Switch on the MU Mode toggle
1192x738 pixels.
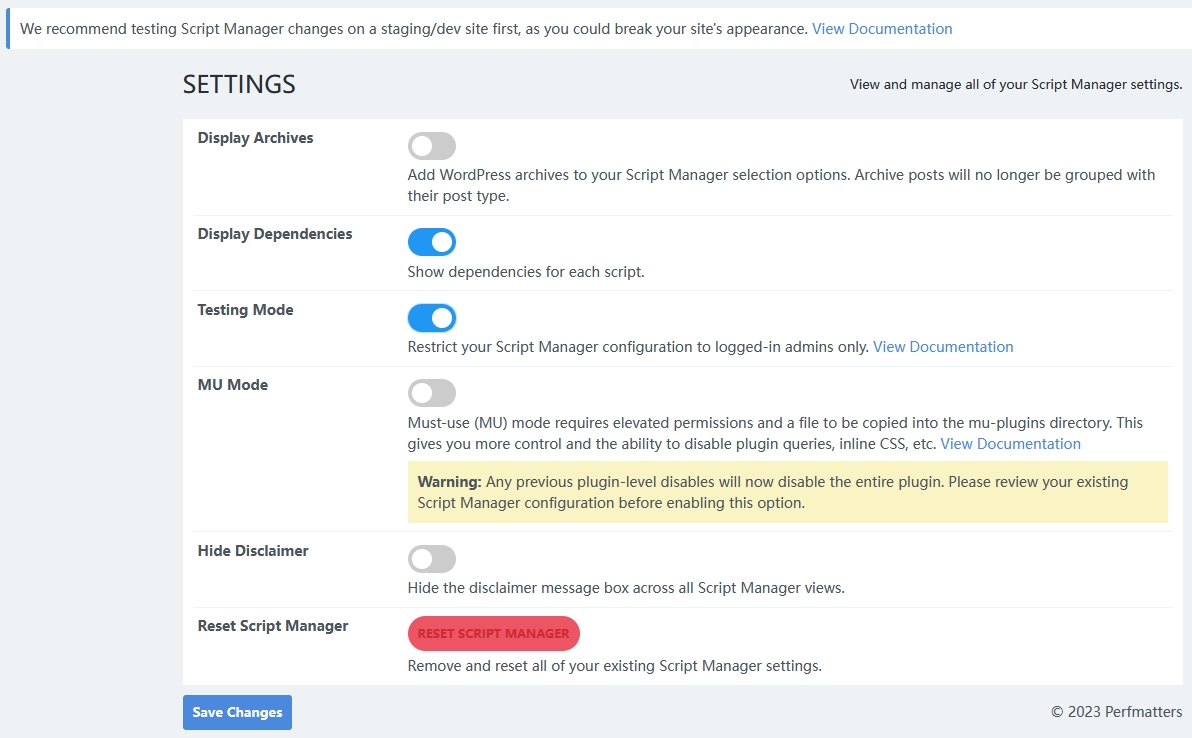tap(431, 393)
